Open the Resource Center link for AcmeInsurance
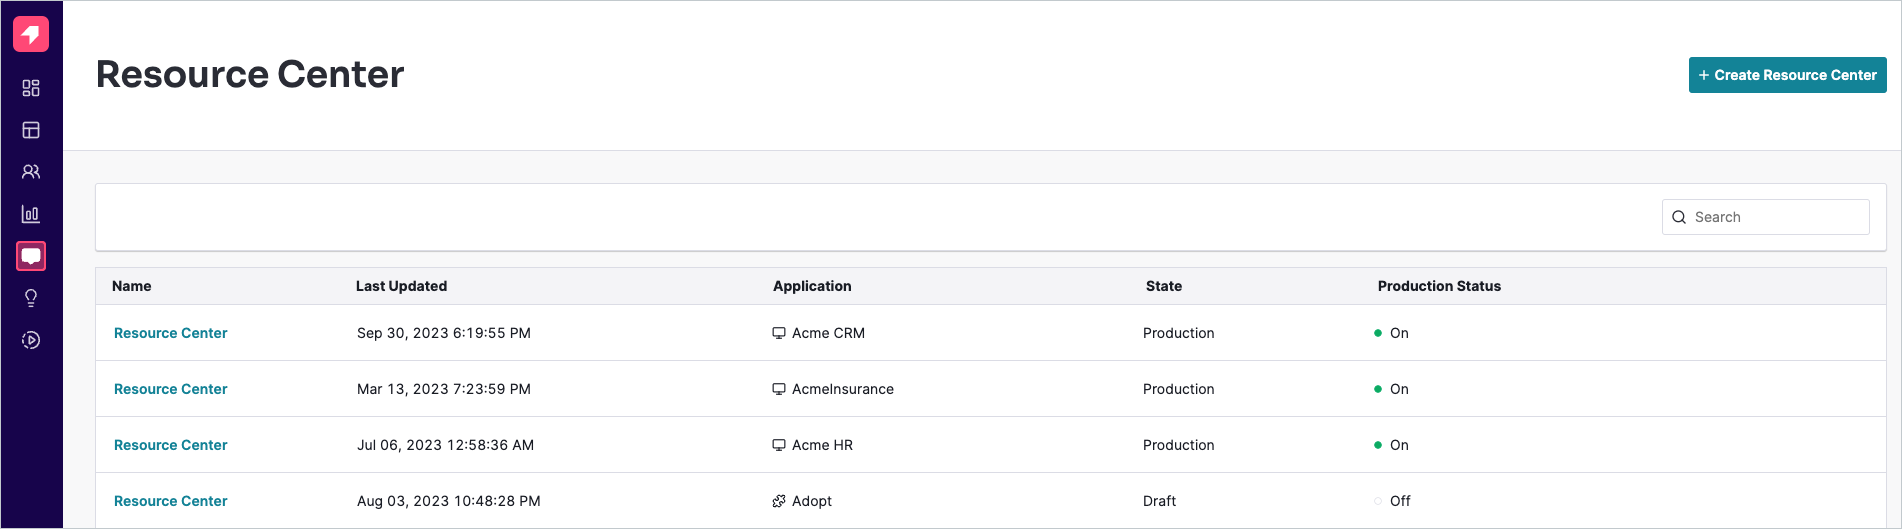This screenshot has height=529, width=1902. [x=170, y=389]
